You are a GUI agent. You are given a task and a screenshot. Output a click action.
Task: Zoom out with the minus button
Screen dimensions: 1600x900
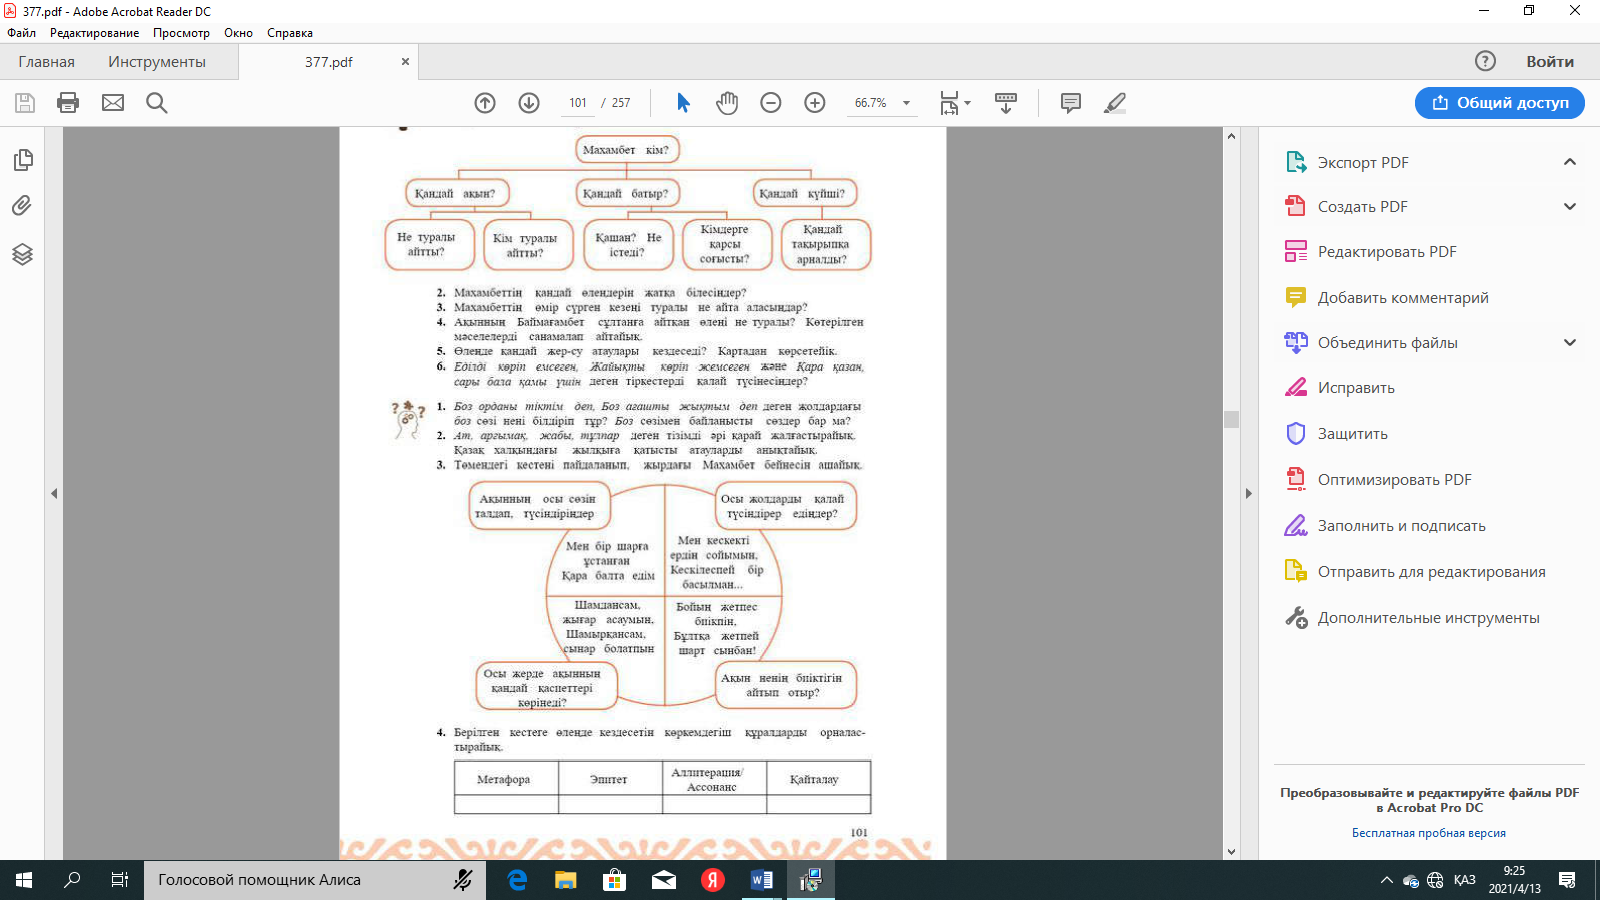[x=771, y=103]
